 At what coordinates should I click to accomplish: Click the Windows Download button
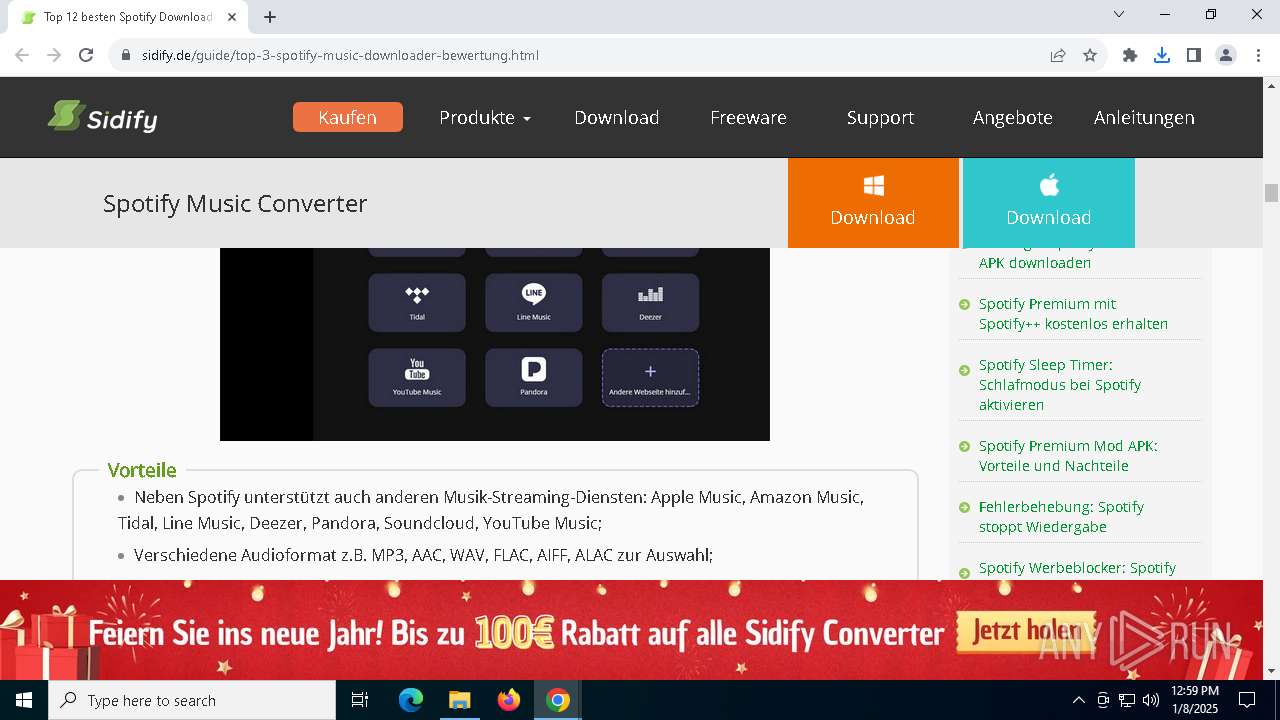point(873,203)
